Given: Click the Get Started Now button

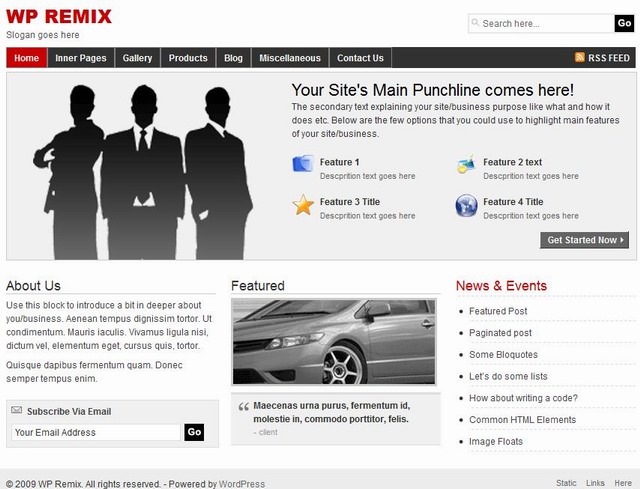Looking at the screenshot, I should point(584,240).
